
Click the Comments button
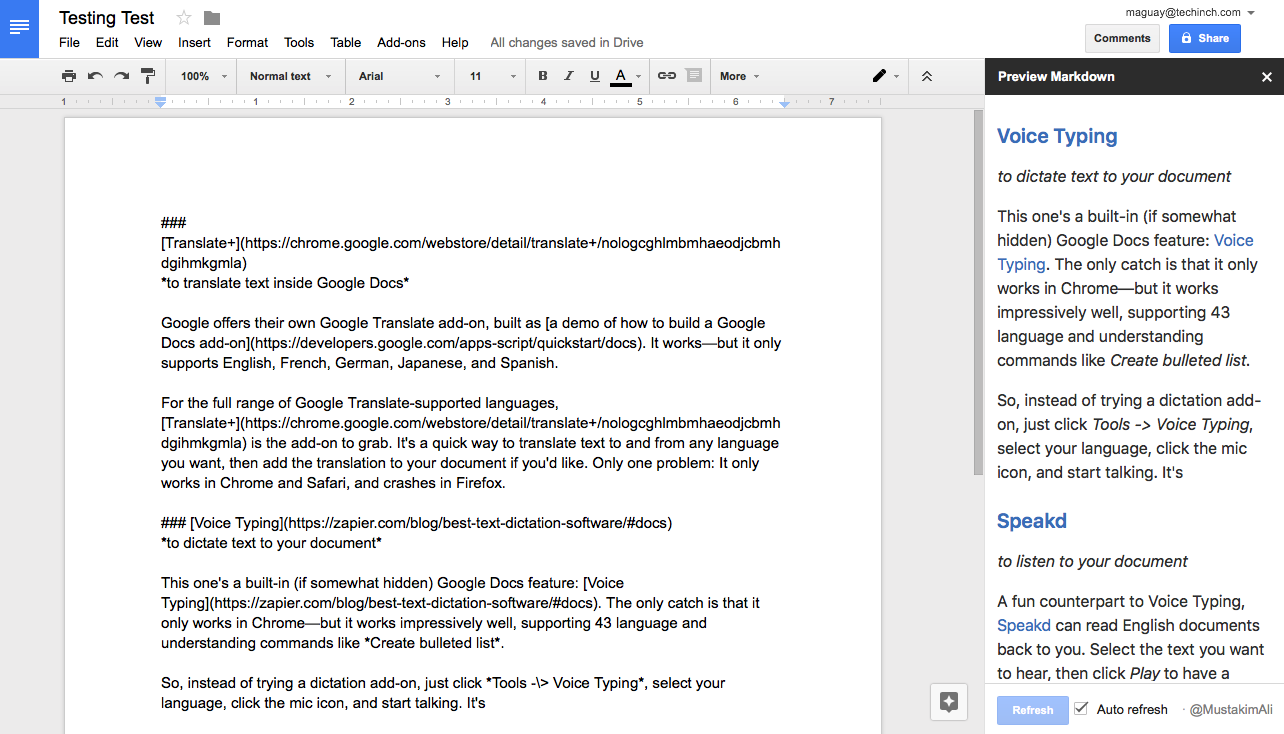click(1122, 39)
